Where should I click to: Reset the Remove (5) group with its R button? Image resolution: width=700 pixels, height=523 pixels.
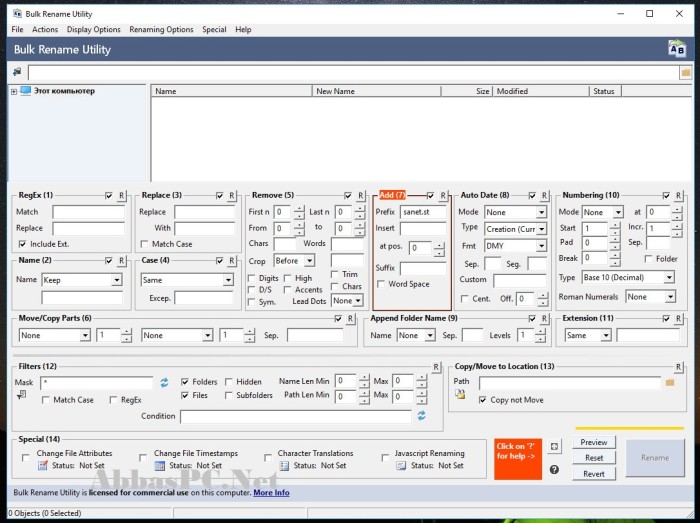point(360,195)
